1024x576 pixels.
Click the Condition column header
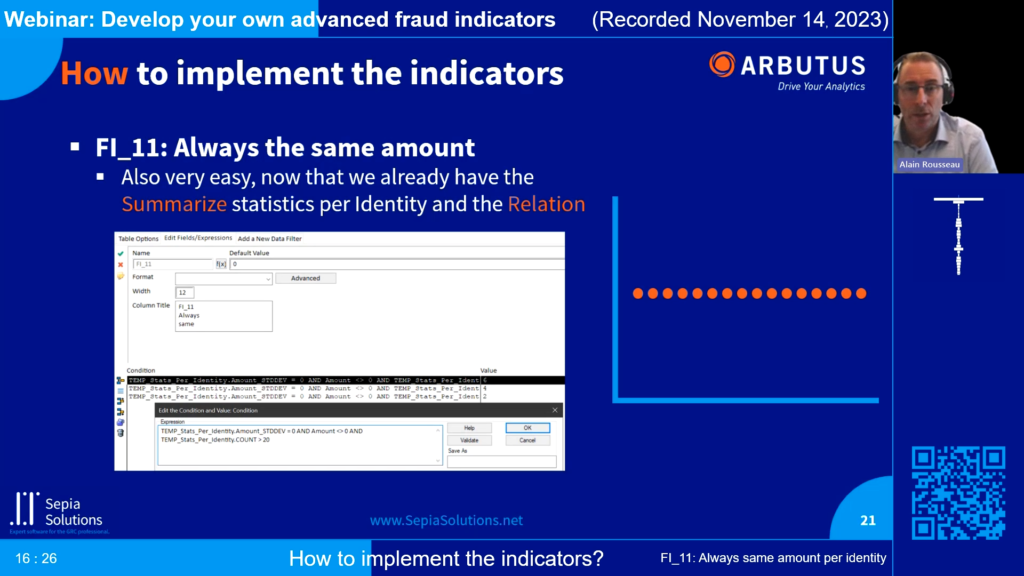141,370
